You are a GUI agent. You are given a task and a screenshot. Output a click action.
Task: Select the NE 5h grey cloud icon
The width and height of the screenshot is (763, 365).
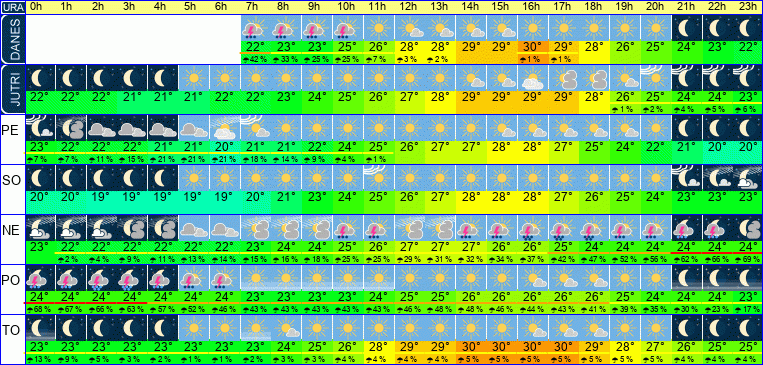[194, 227]
